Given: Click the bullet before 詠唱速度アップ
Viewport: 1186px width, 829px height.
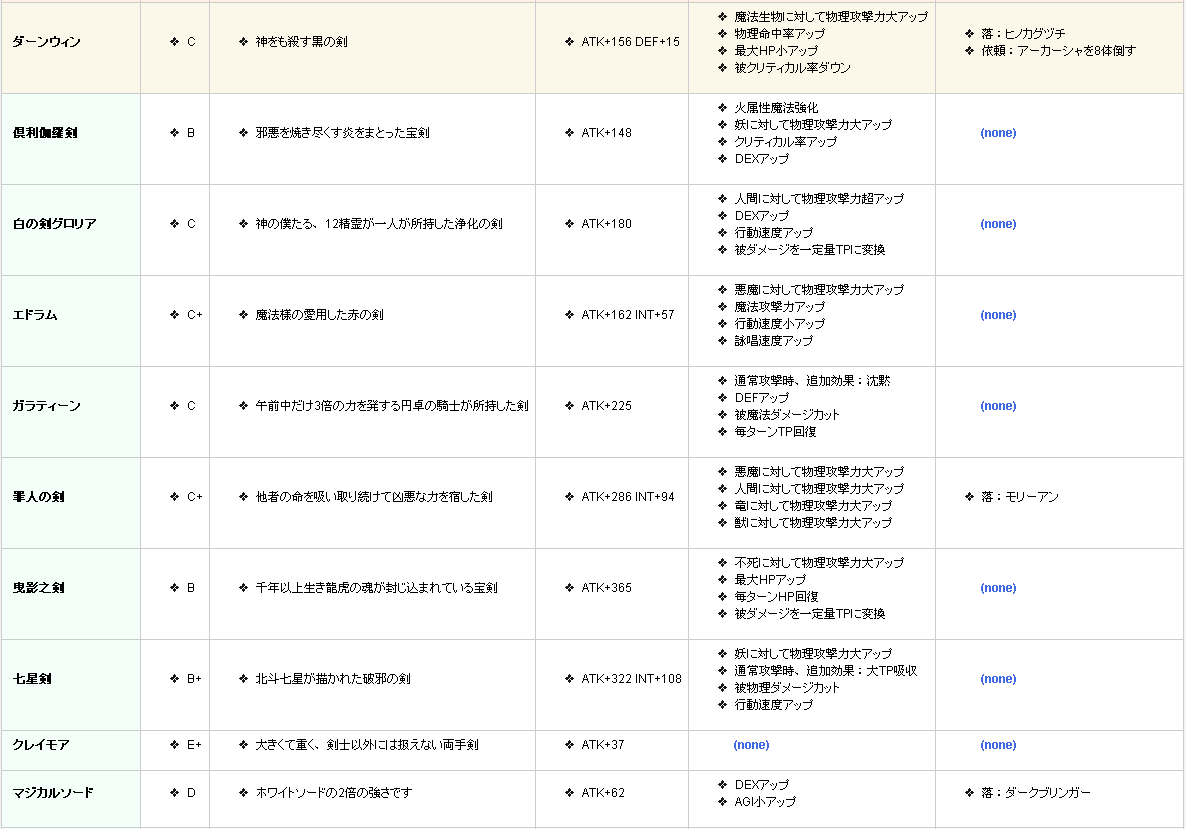Looking at the screenshot, I should click(723, 341).
